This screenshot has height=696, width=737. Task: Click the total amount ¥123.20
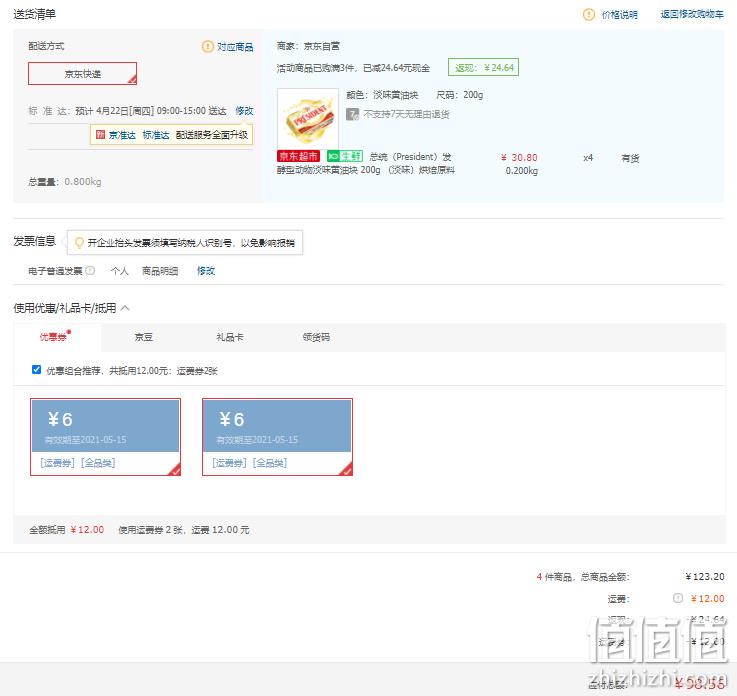705,577
